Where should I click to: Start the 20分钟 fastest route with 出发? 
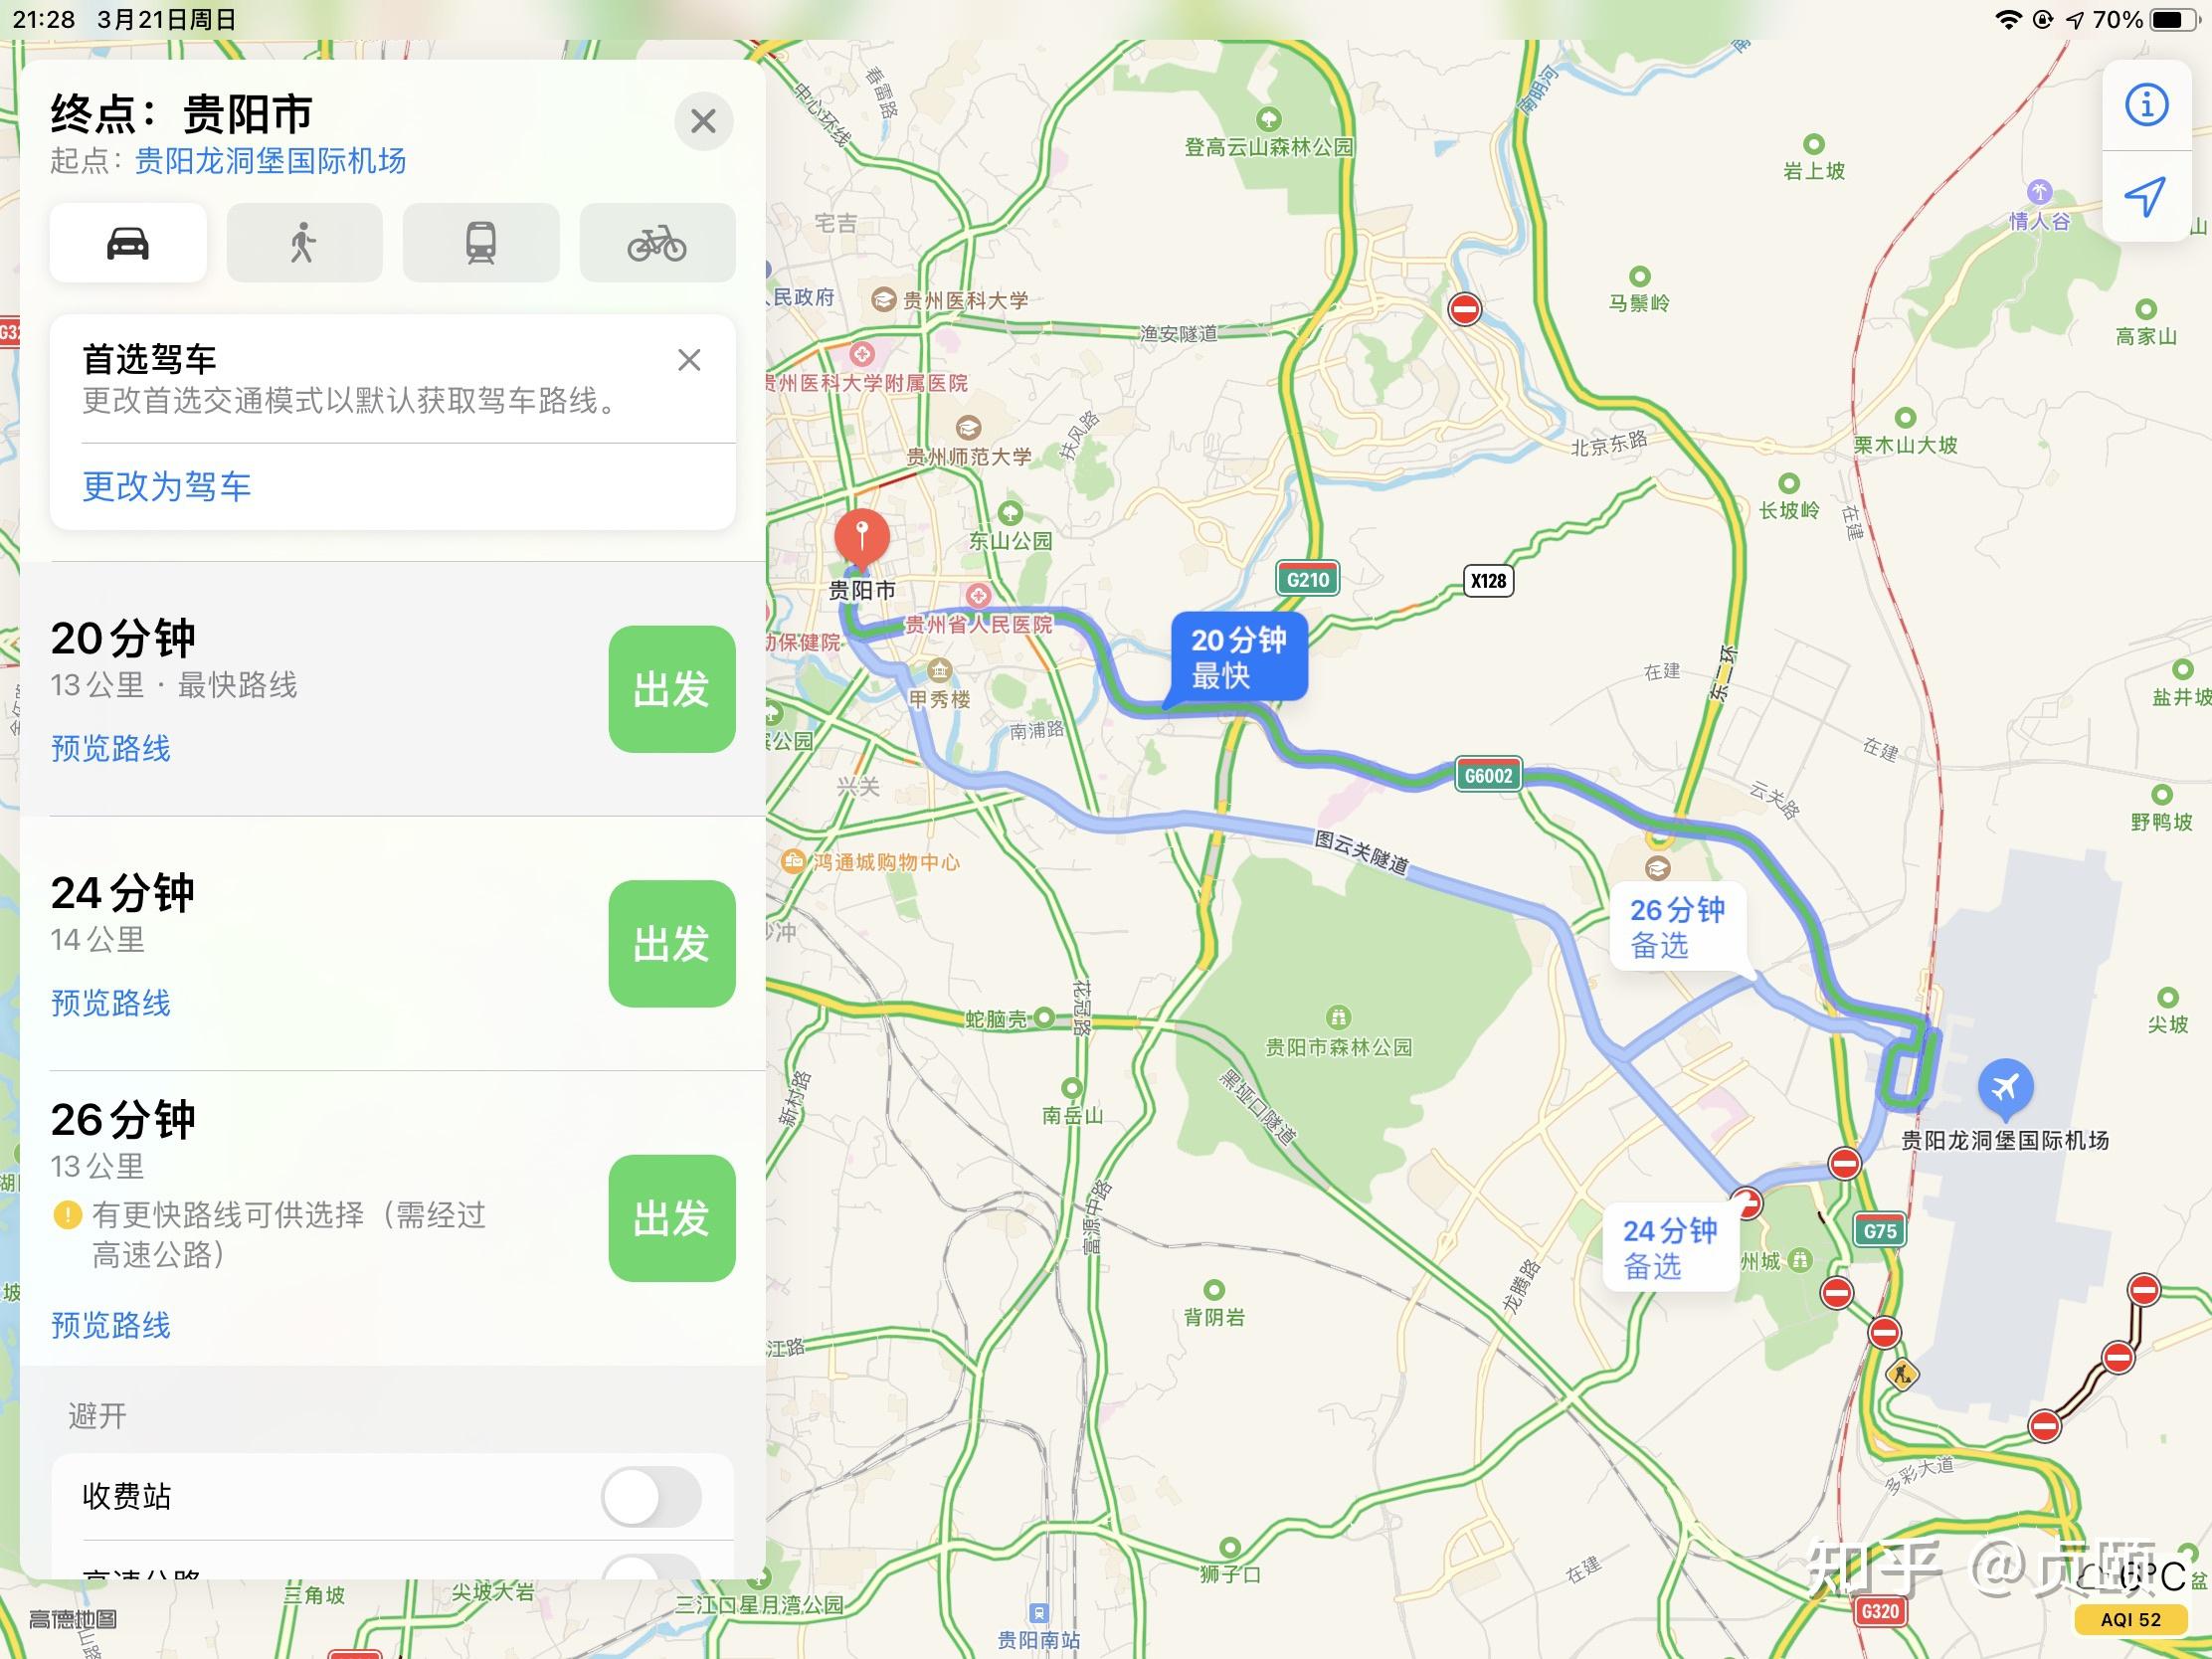pos(672,689)
